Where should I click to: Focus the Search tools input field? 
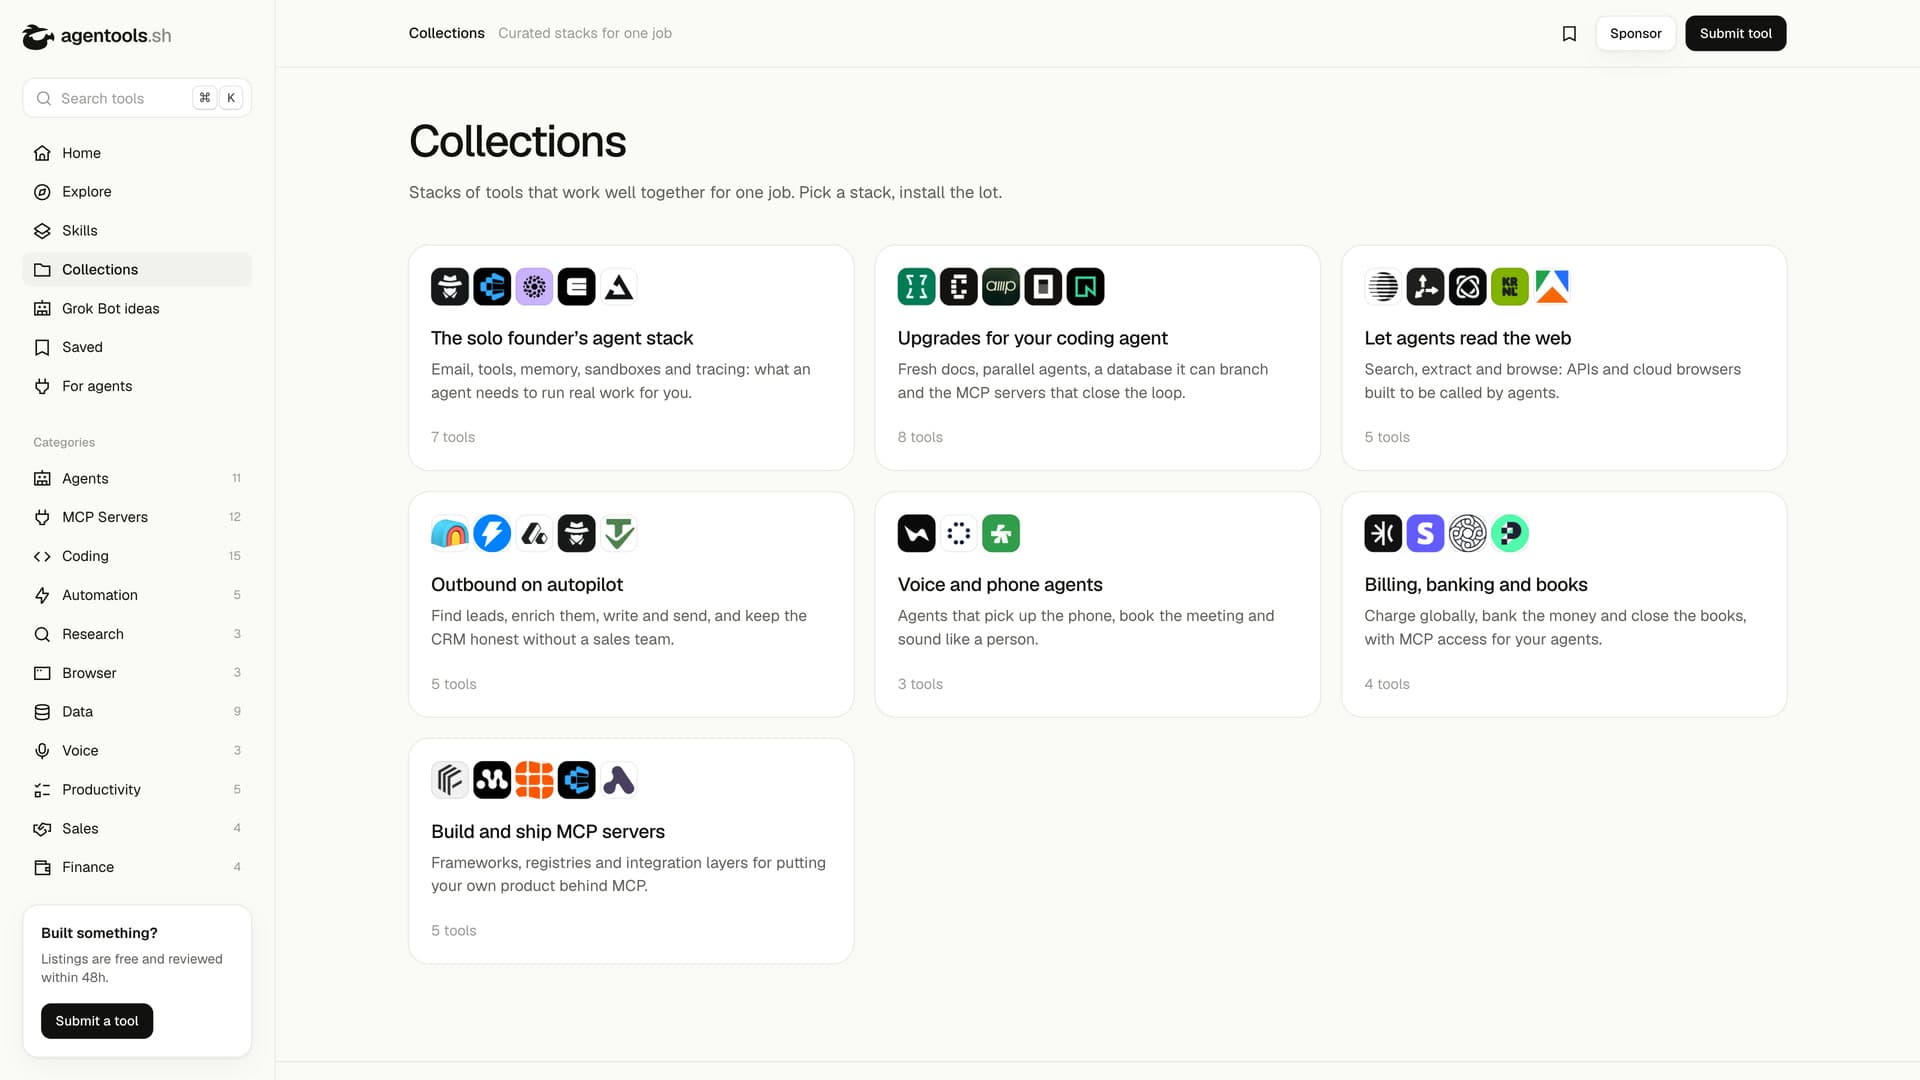point(137,98)
